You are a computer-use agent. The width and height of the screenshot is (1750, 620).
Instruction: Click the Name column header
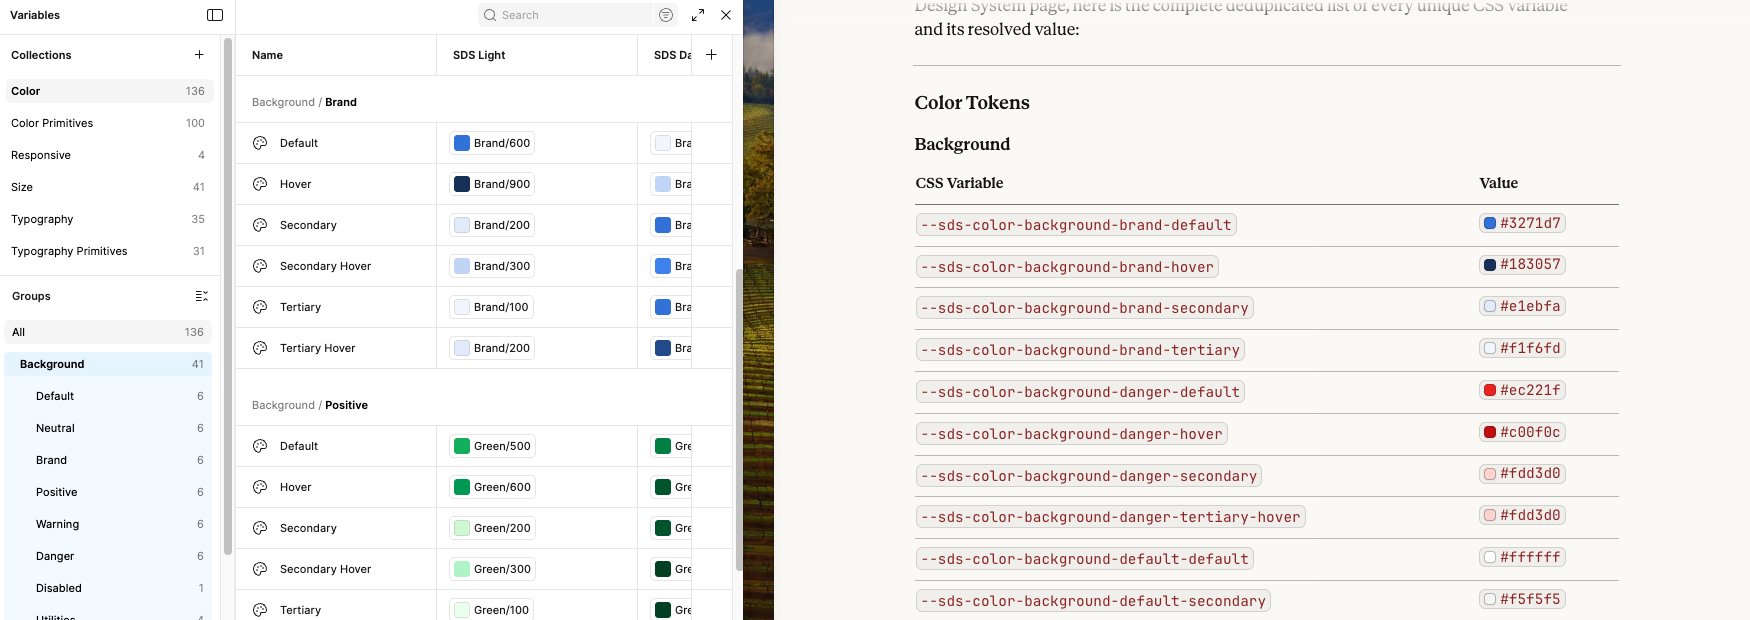336,55
